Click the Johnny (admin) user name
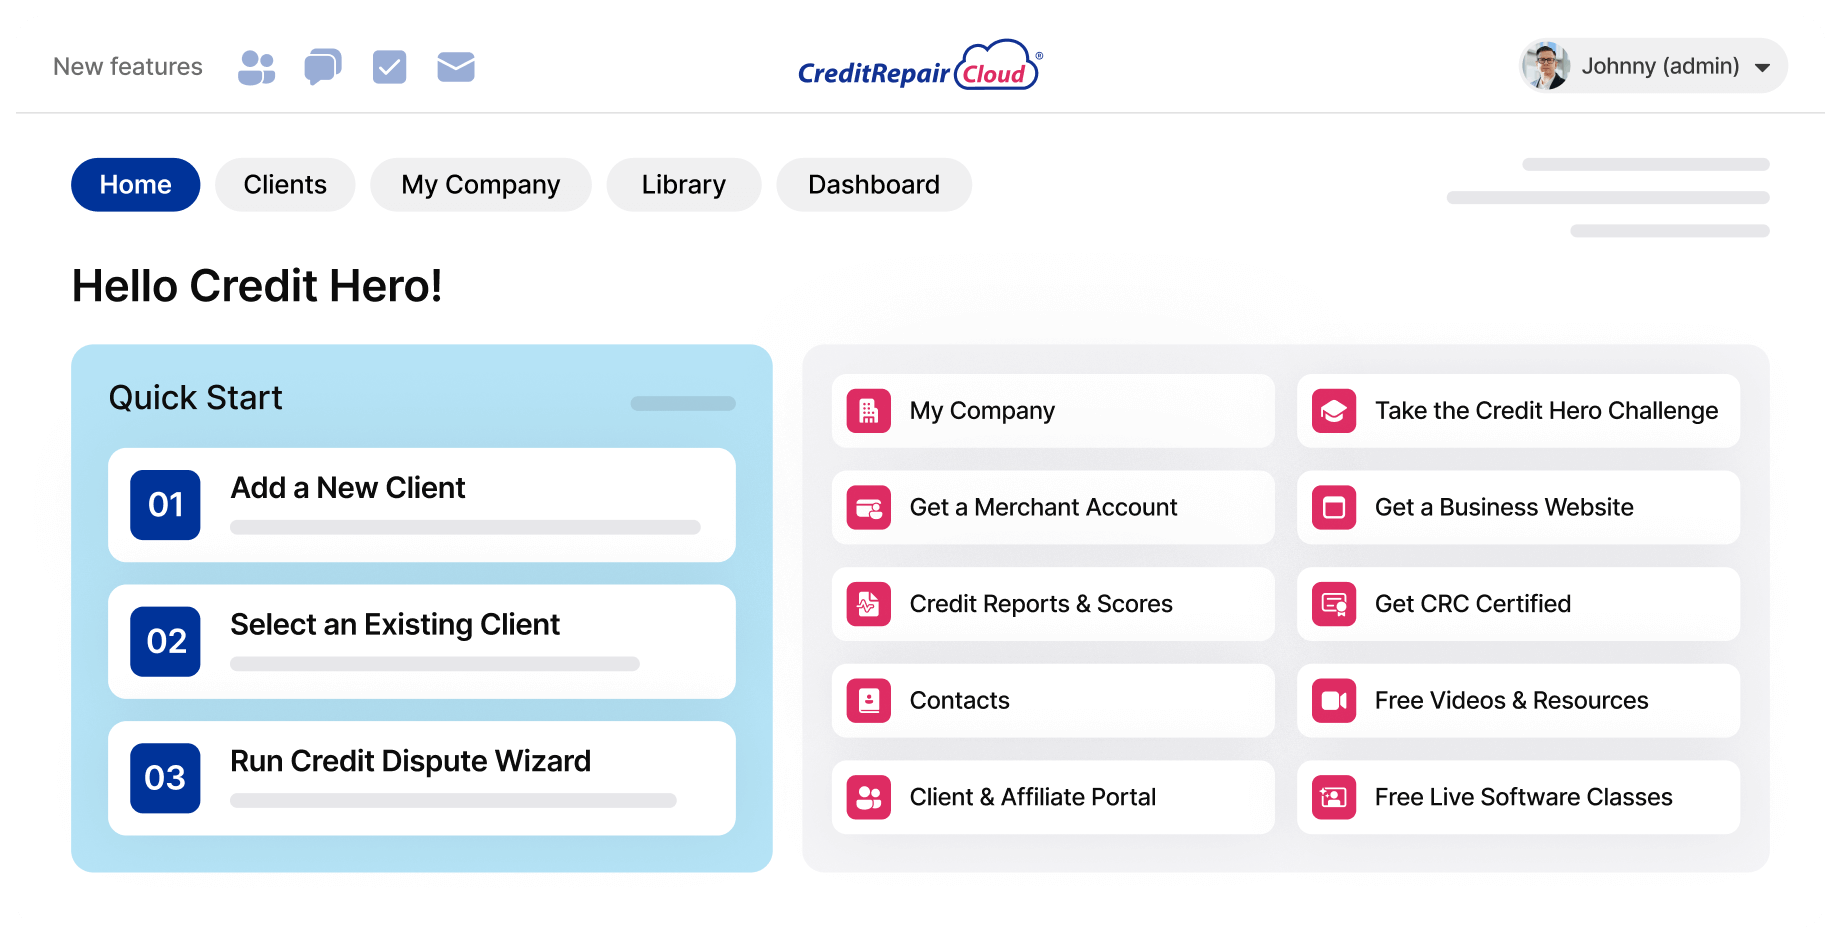Image resolution: width=1840 pixels, height=943 pixels. tap(1660, 66)
